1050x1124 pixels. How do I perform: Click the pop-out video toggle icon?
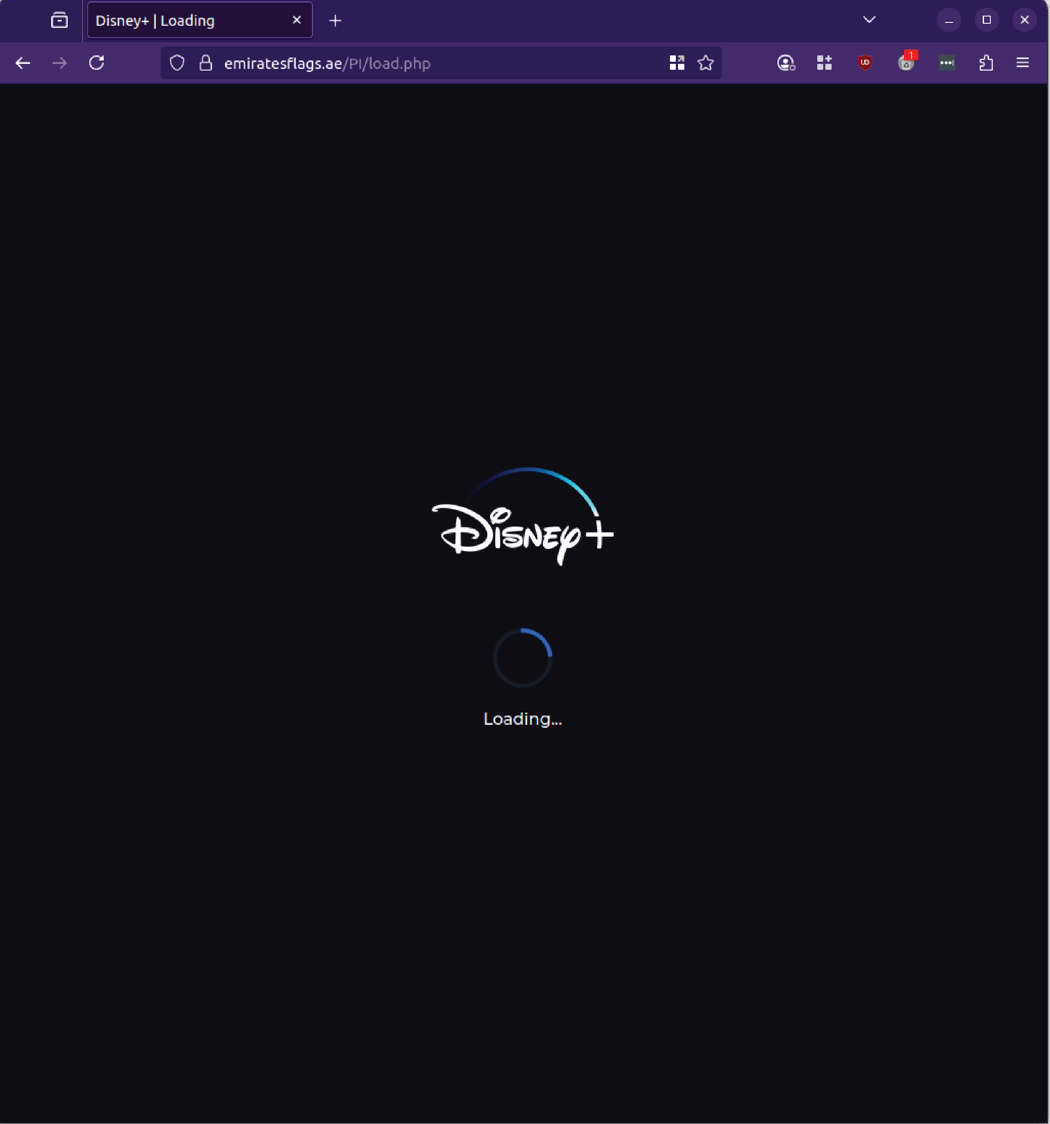[x=677, y=62]
